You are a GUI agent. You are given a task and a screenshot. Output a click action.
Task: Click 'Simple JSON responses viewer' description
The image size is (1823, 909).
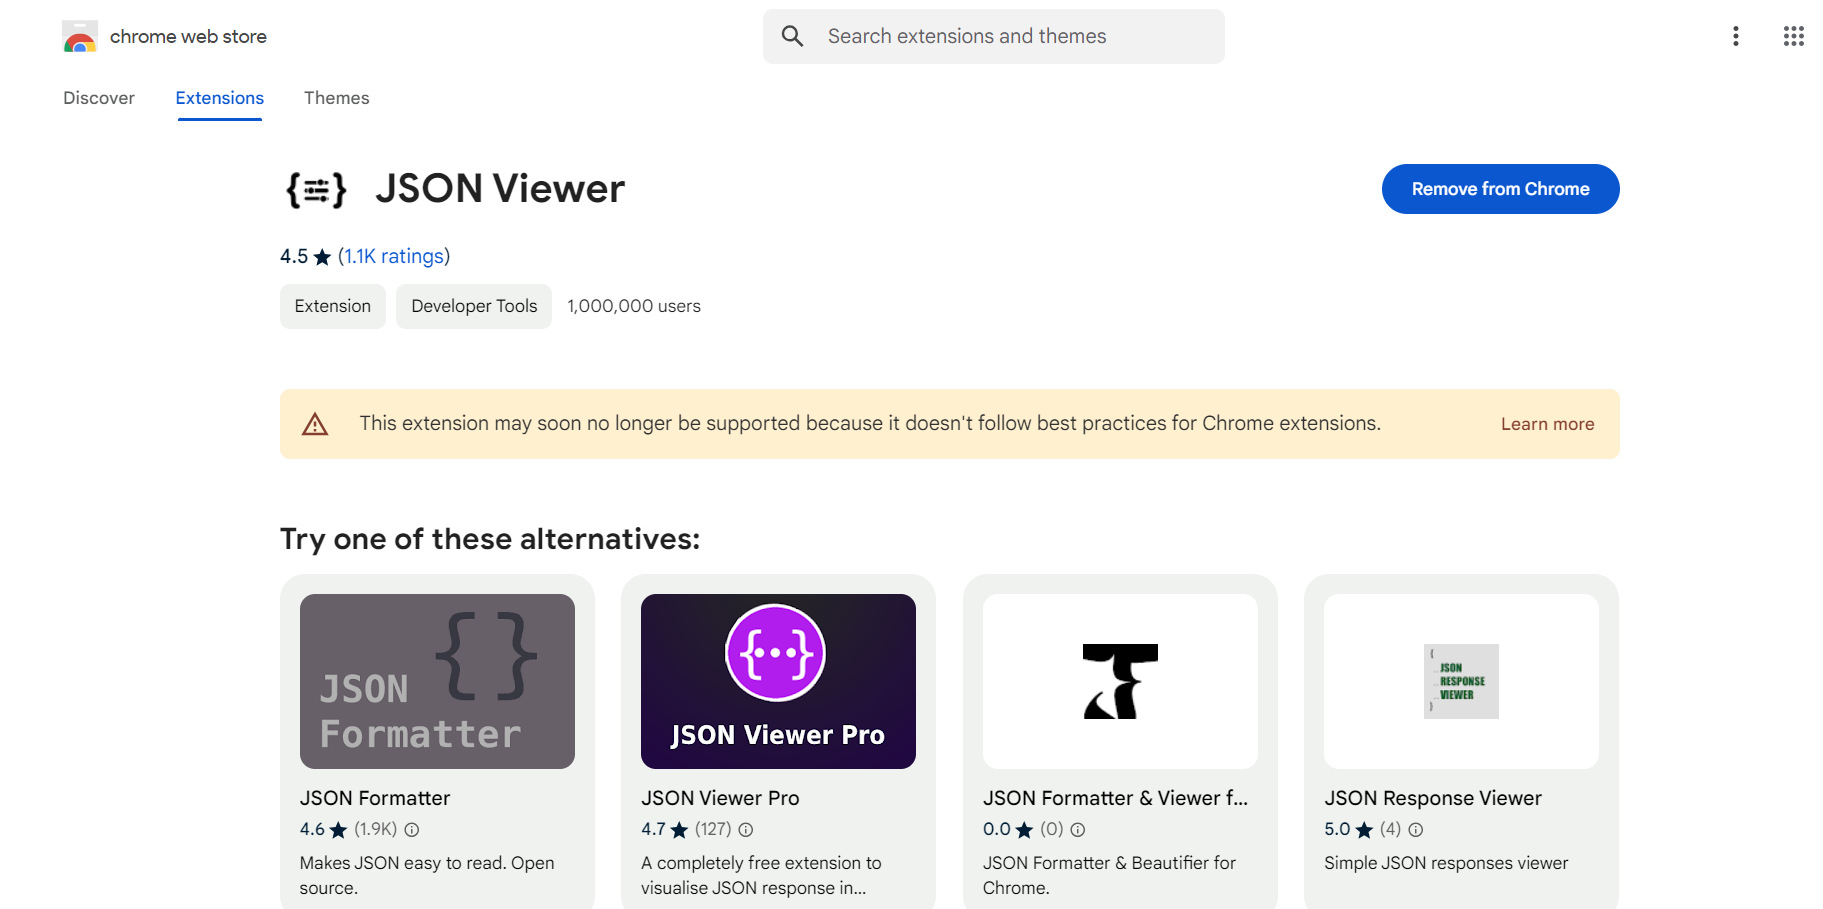1446,863
